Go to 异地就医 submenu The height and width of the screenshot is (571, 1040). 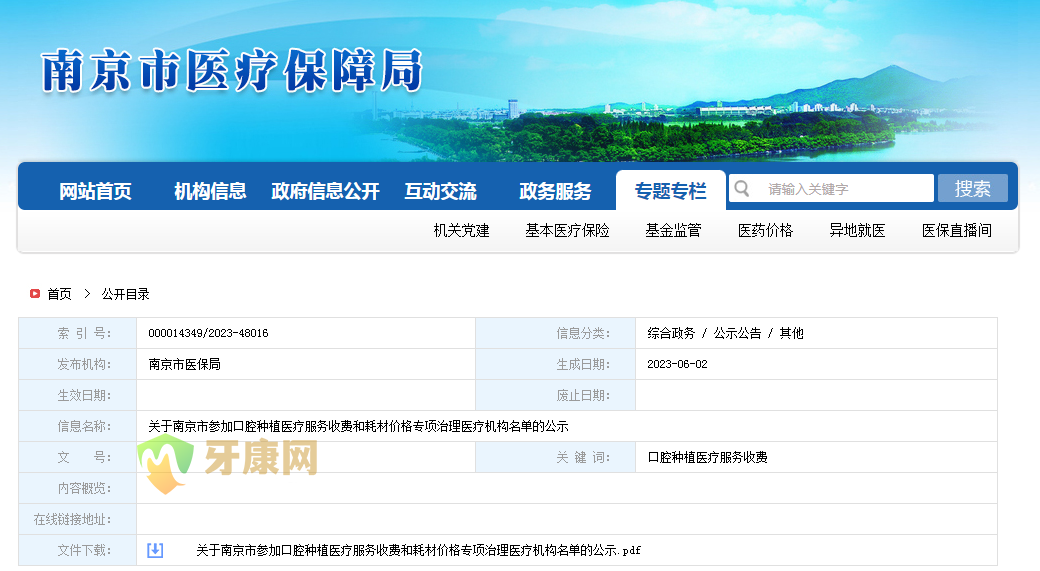pyautogui.click(x=857, y=230)
